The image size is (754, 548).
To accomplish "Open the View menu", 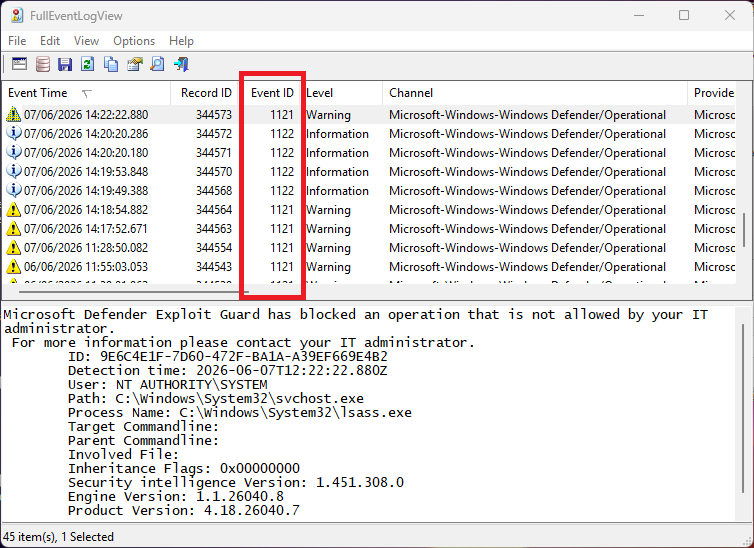I will tap(87, 41).
